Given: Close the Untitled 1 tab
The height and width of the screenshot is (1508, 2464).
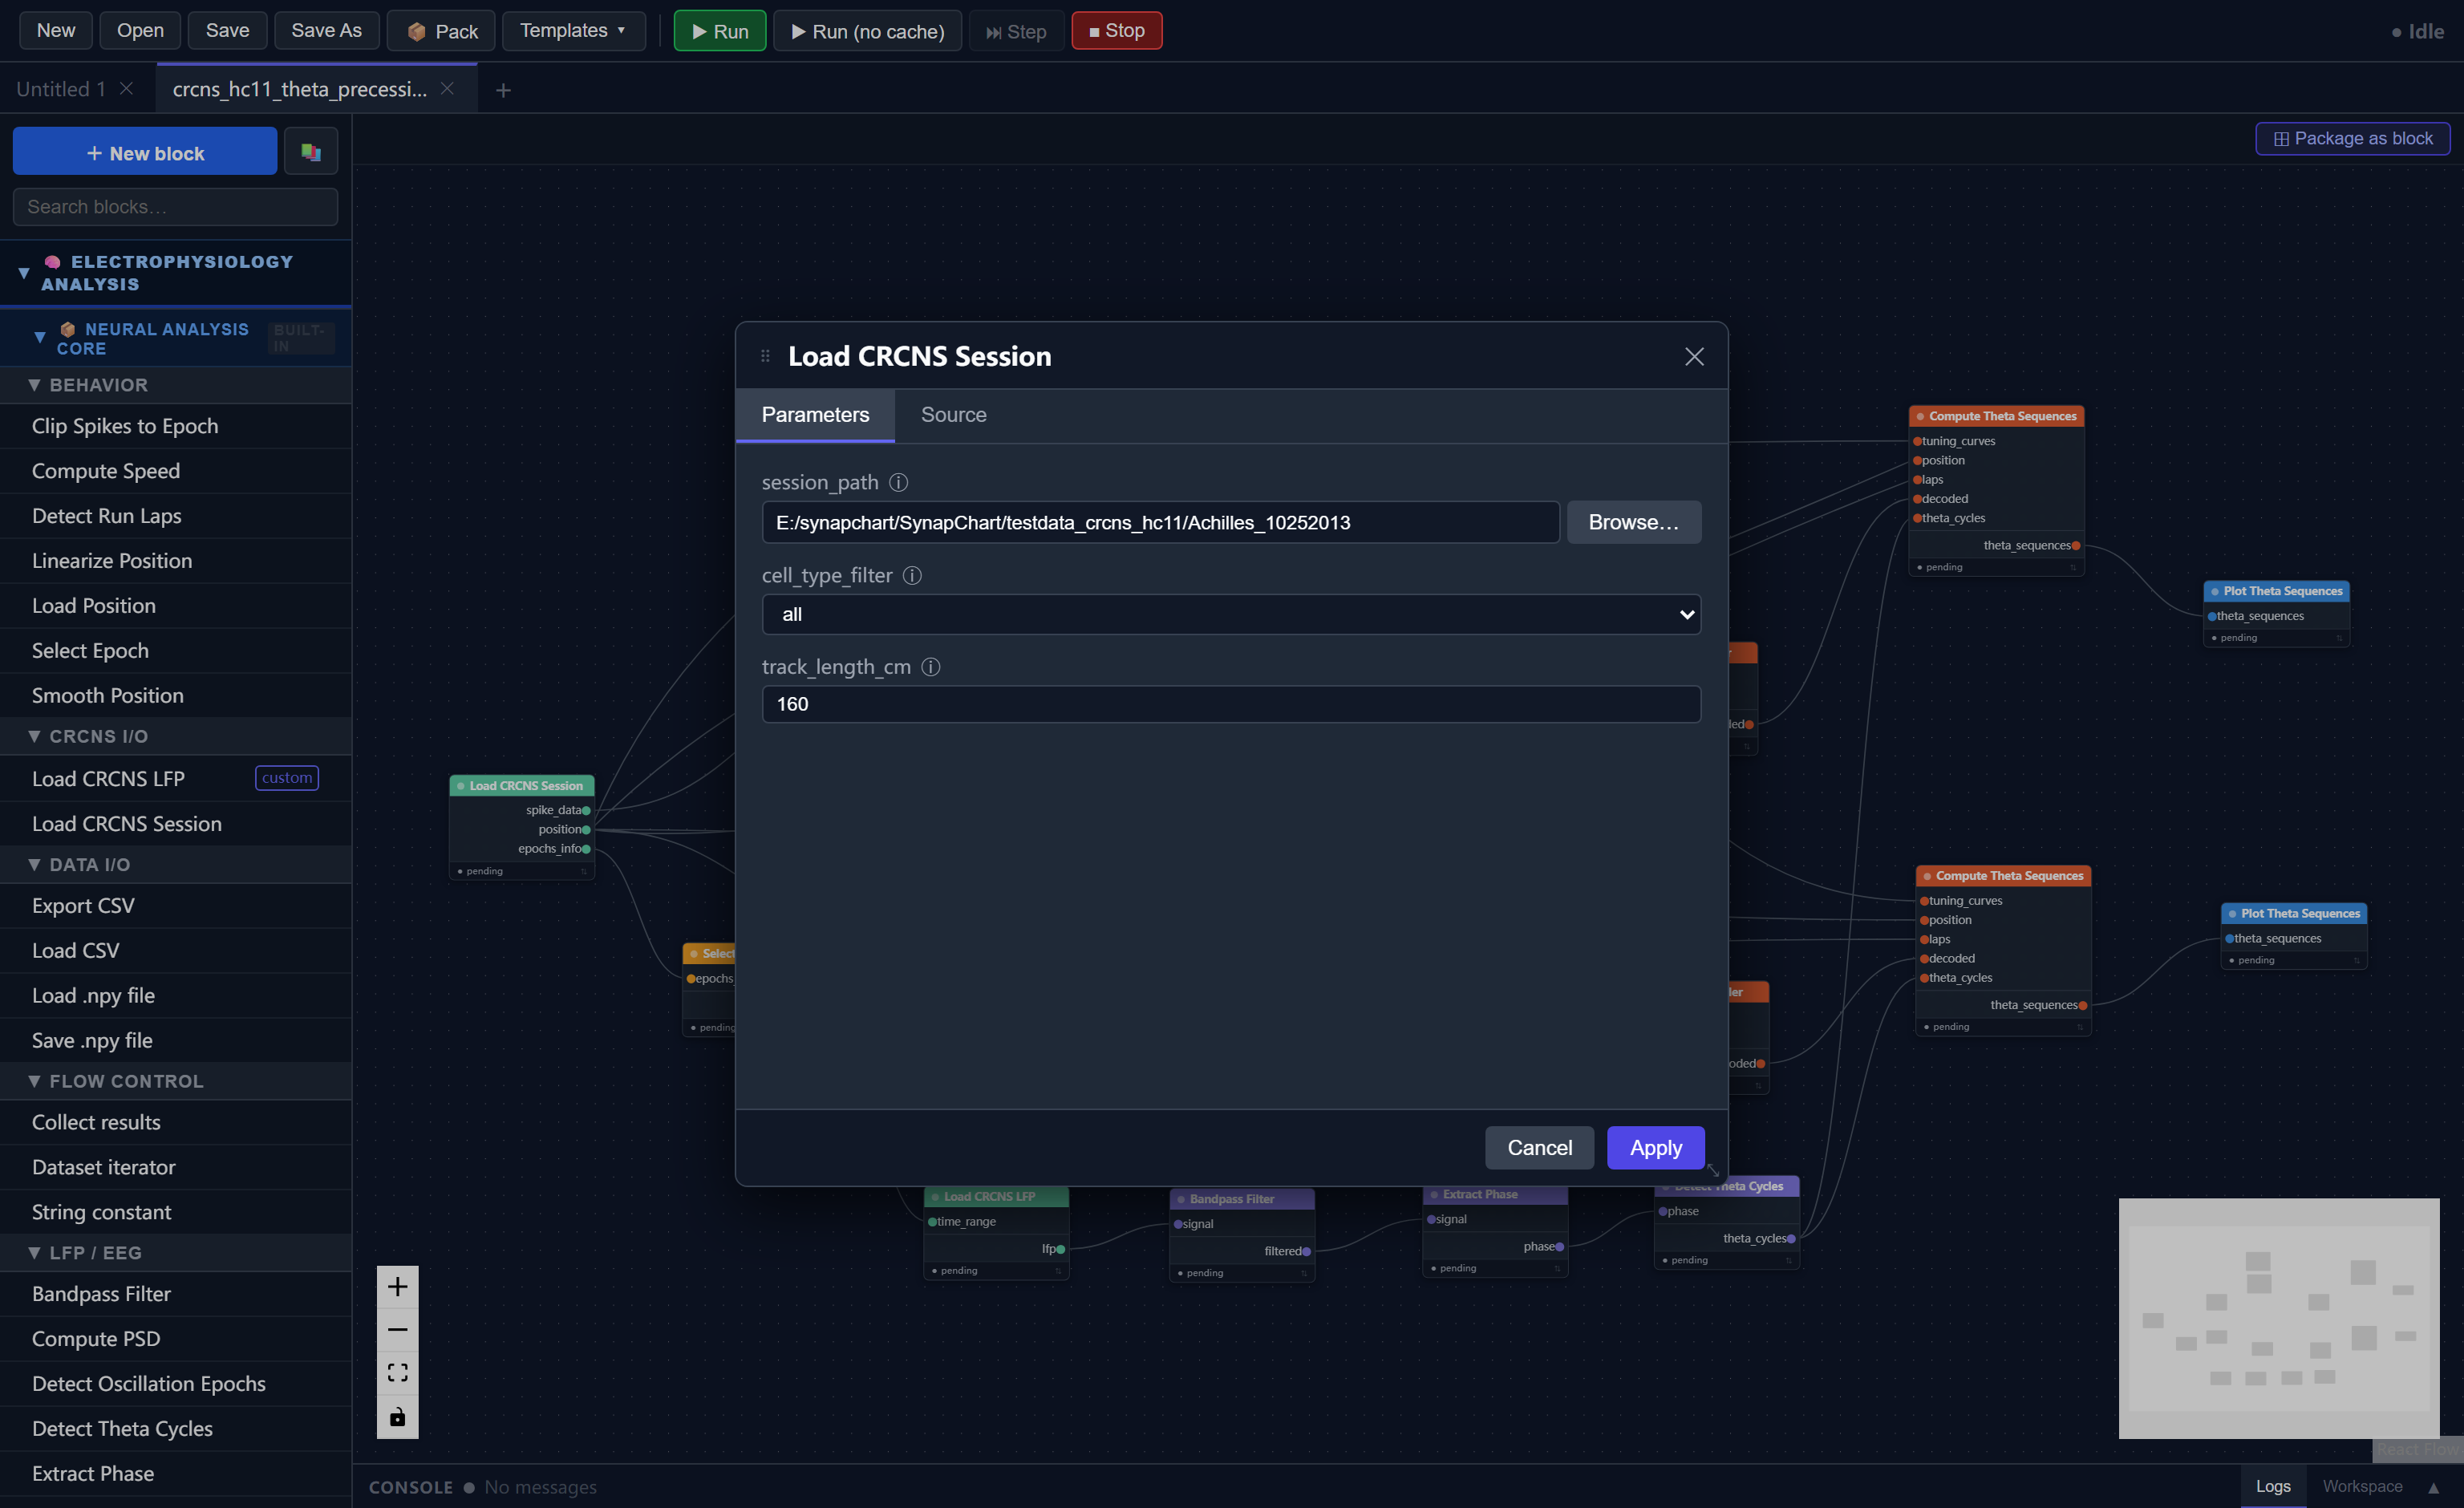Looking at the screenshot, I should (127, 88).
